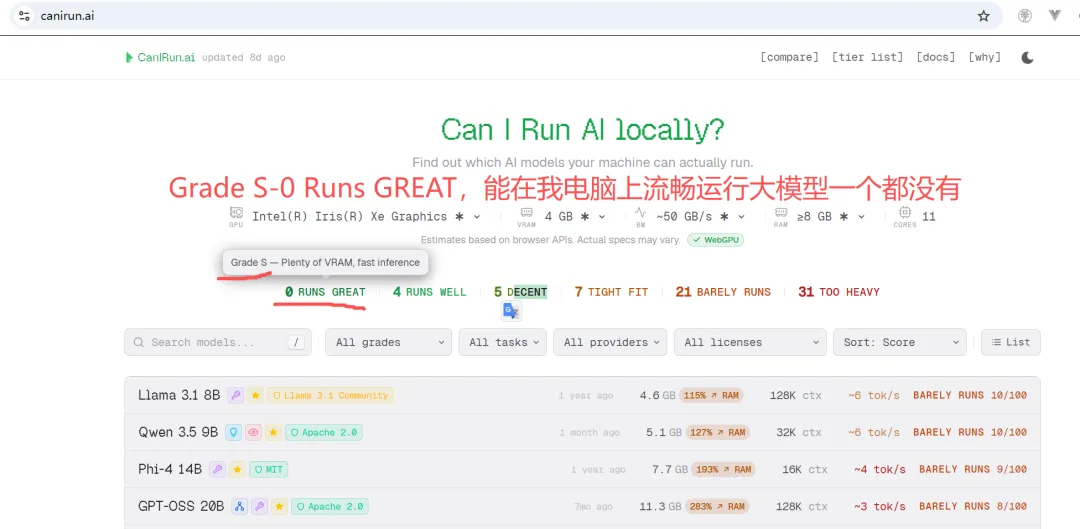The height and width of the screenshot is (529, 1080).
Task: Filter by 21 BARELY RUNS
Action: [723, 292]
